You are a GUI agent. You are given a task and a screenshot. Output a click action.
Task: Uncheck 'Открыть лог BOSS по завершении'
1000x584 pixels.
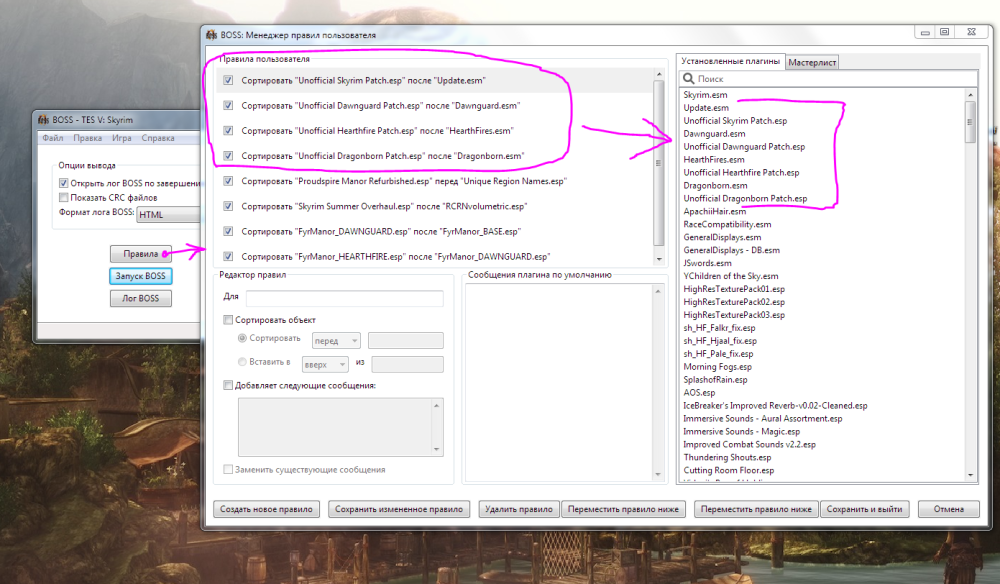click(x=63, y=183)
